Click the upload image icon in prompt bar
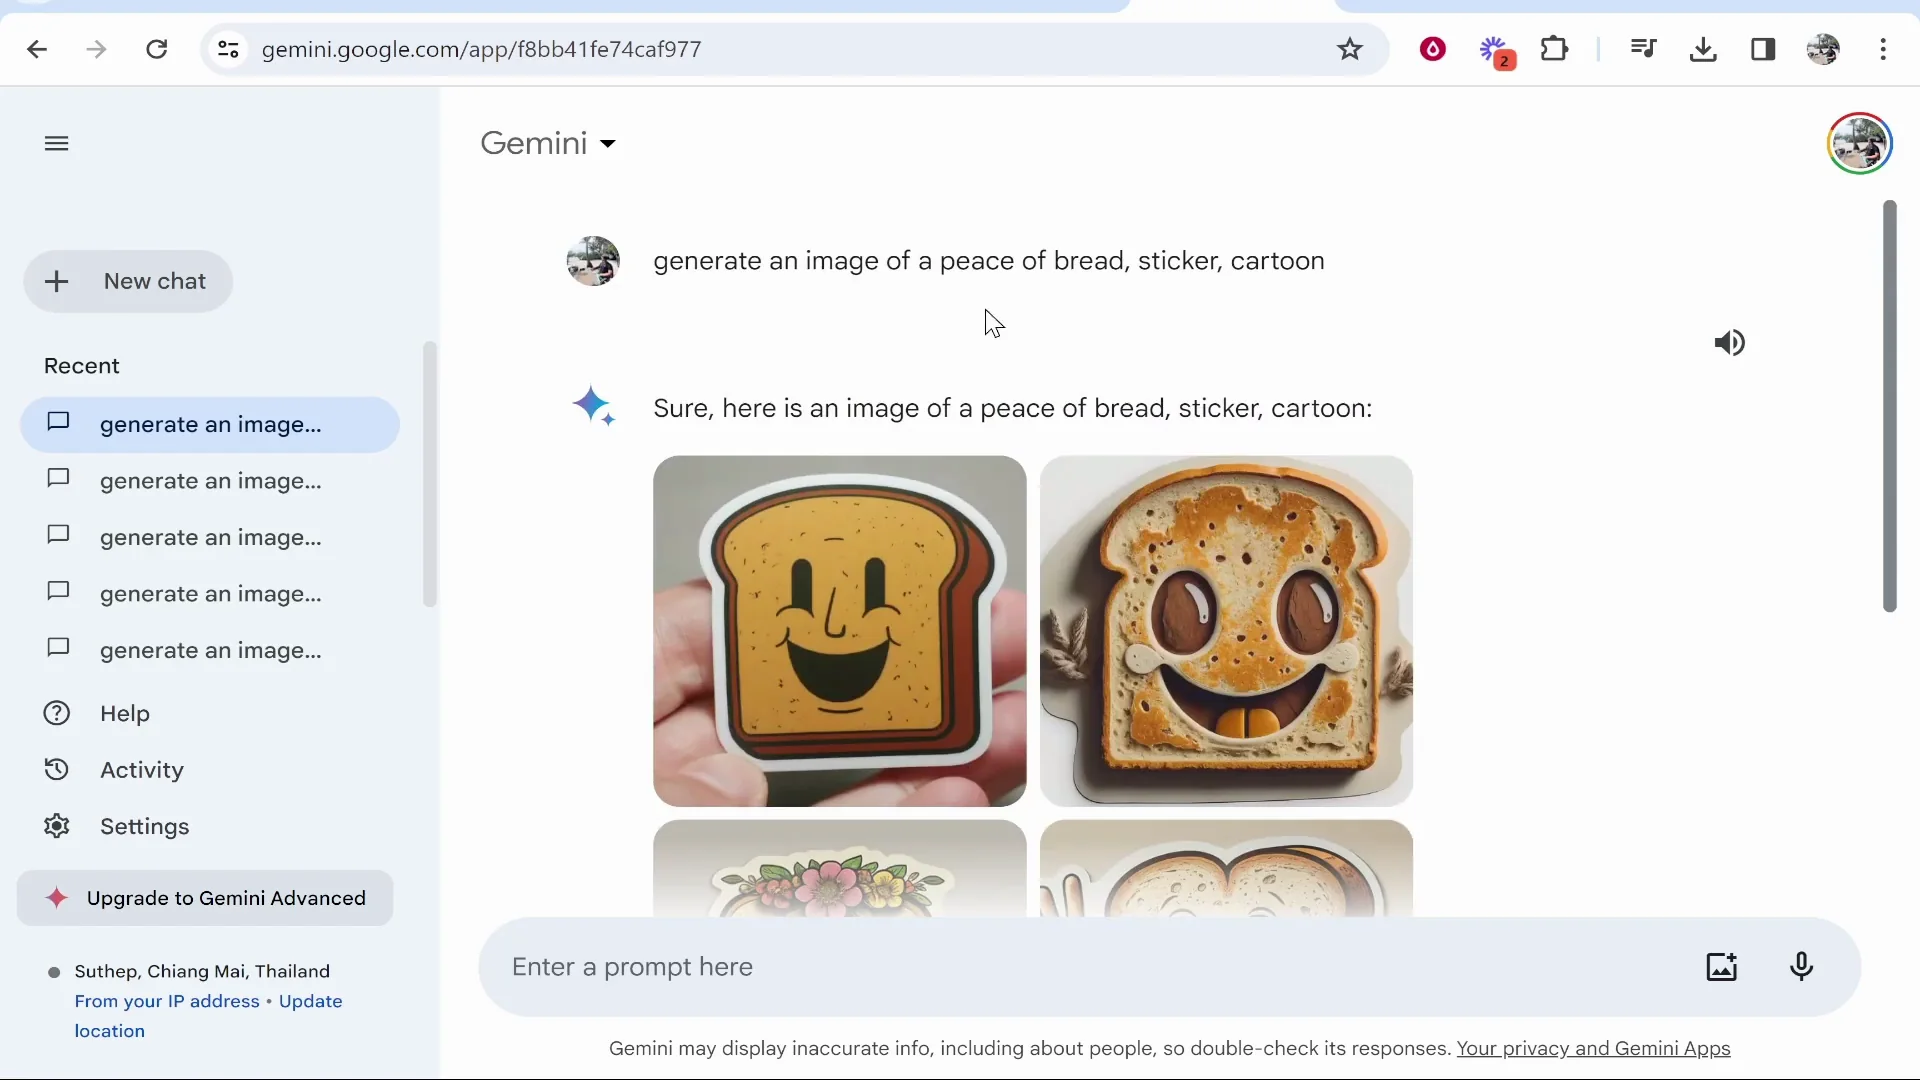This screenshot has width=1920, height=1080. coord(1722,966)
